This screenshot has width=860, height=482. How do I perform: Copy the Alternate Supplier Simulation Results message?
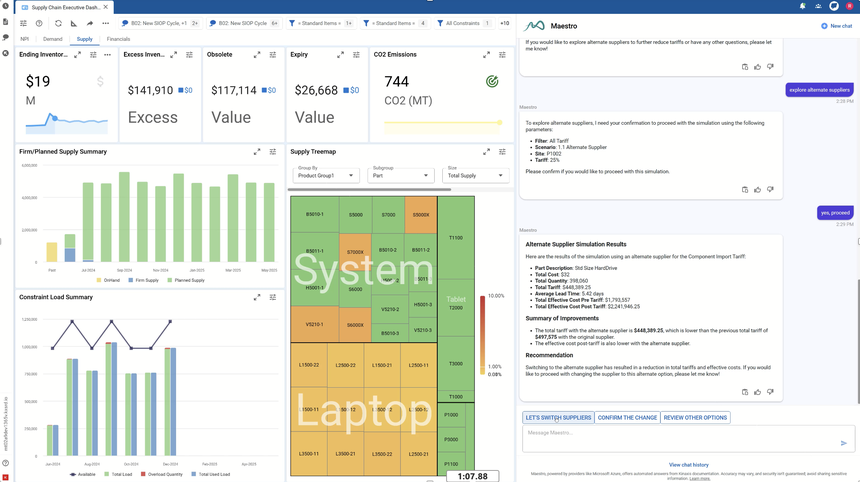[745, 392]
